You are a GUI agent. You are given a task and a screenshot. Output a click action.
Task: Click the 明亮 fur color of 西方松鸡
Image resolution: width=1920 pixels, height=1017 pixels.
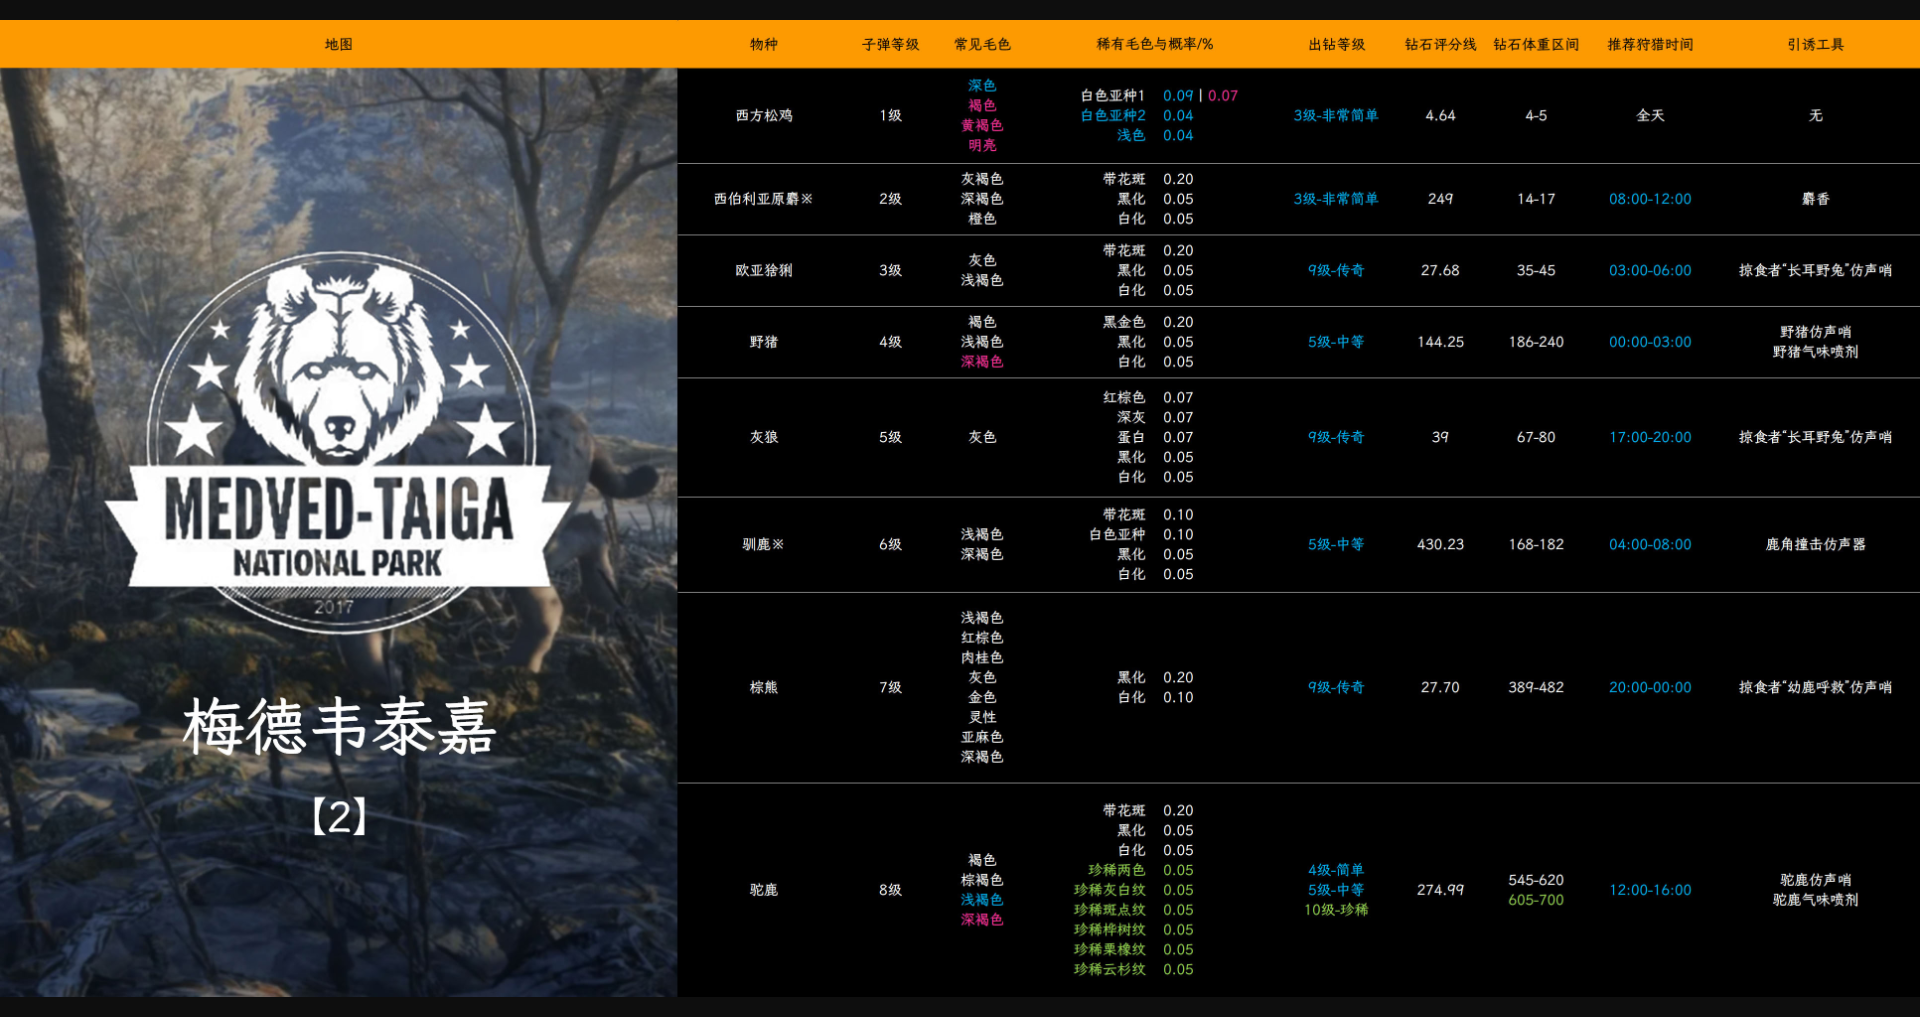click(x=982, y=146)
